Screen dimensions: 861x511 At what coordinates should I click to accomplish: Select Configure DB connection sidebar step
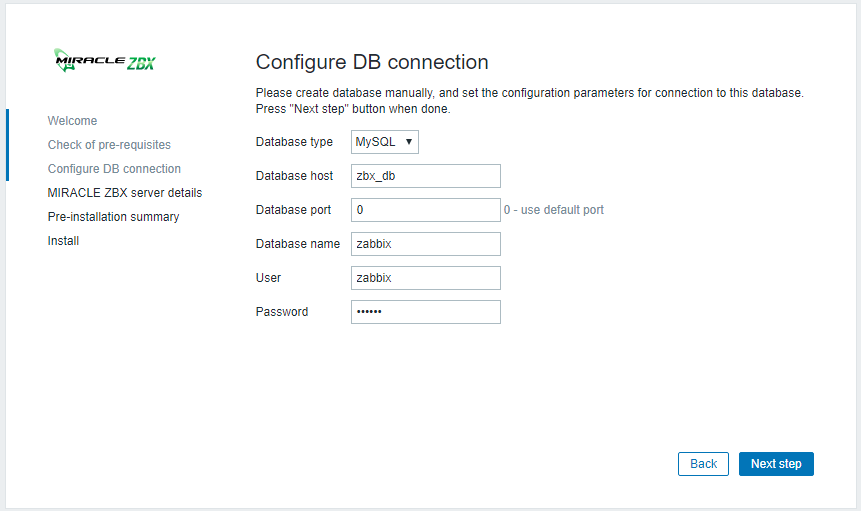point(114,169)
